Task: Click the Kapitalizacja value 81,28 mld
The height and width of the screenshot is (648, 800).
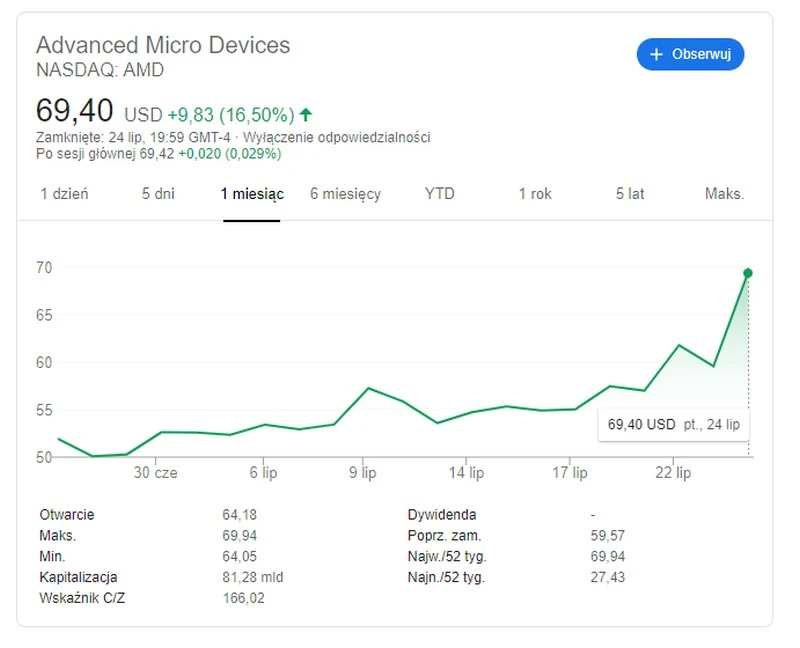Action: [x=254, y=577]
